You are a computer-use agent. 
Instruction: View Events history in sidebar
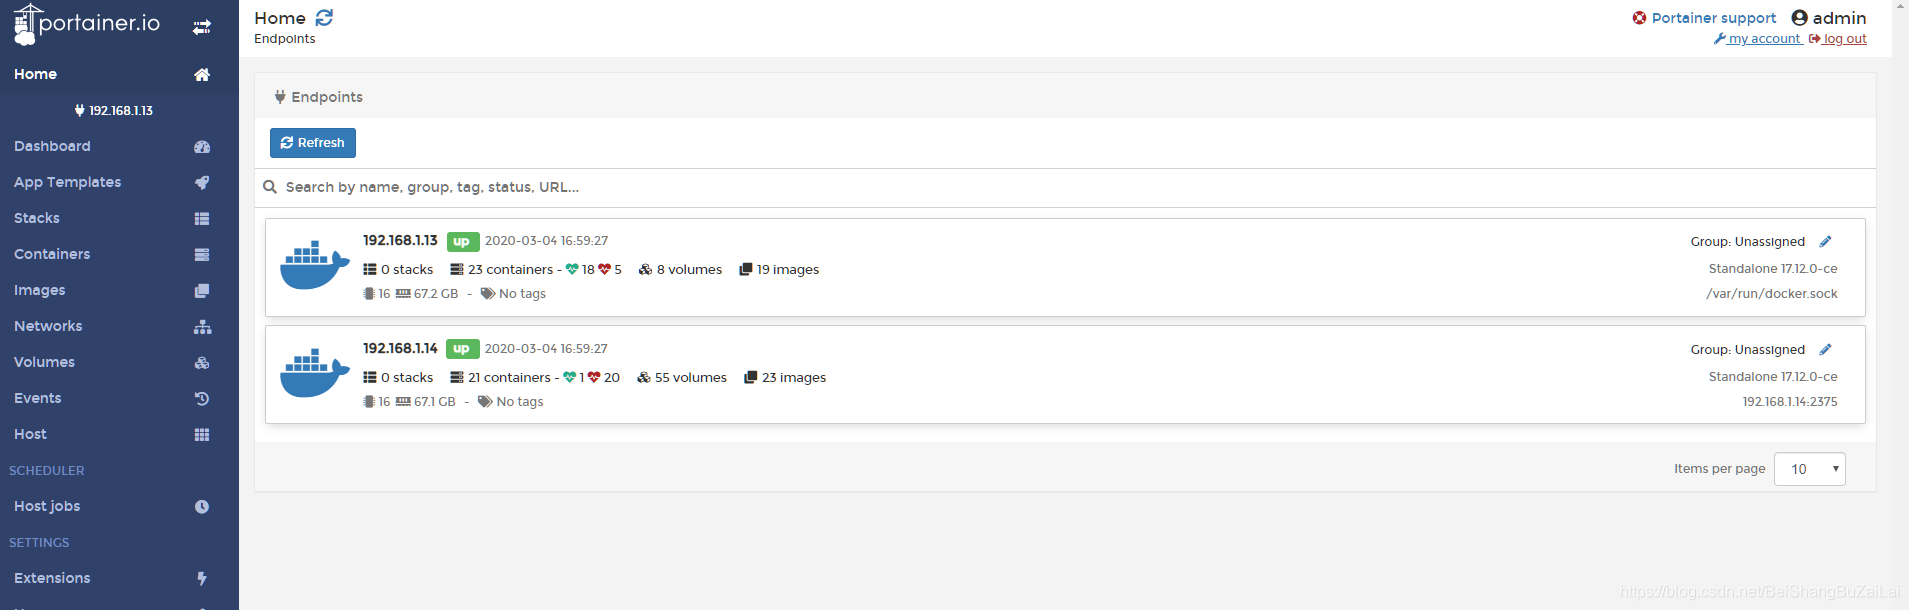(38, 398)
